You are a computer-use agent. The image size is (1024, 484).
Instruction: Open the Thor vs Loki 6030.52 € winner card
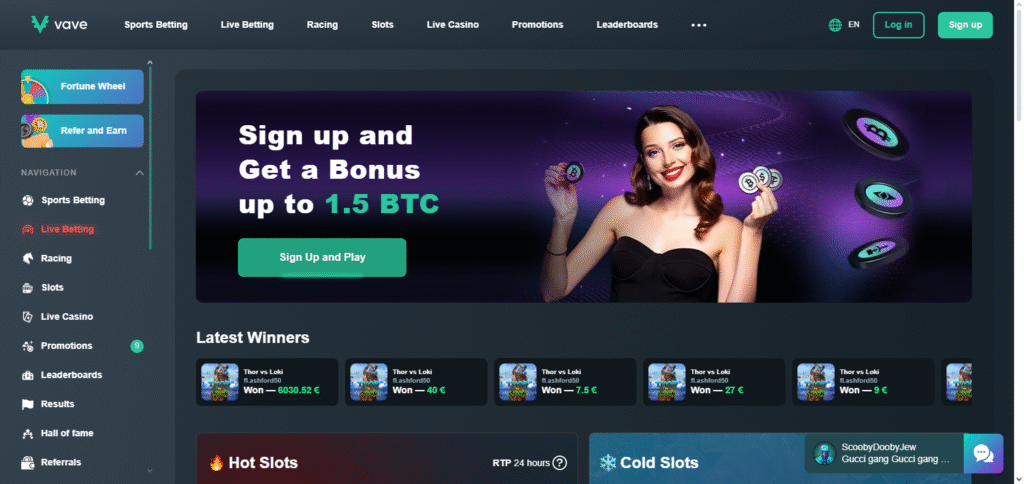pyautogui.click(x=267, y=382)
